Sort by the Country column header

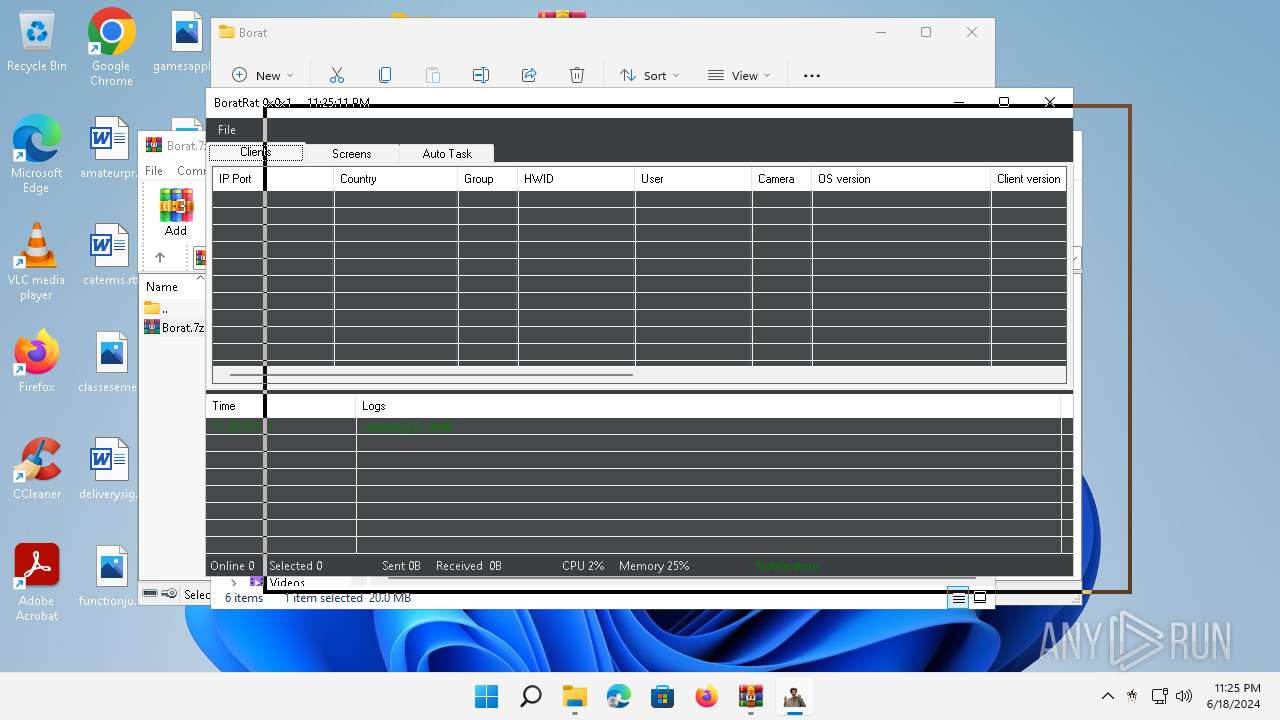[x=396, y=179]
